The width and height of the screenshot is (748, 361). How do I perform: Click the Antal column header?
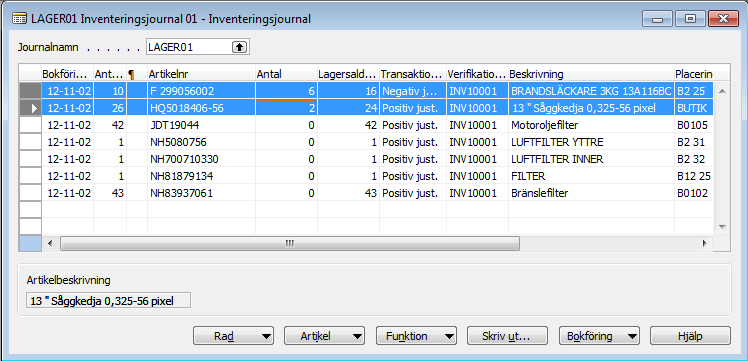coord(286,74)
